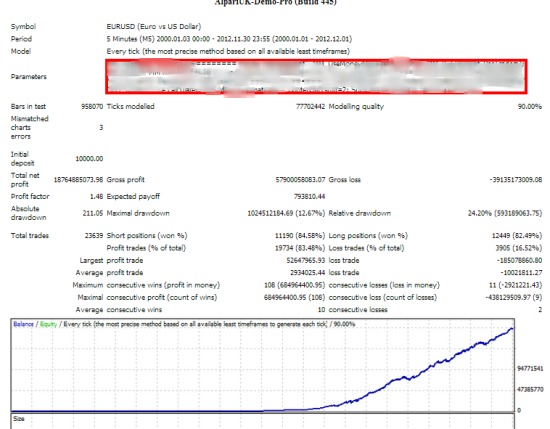550x429 pixels.
Task: Select the Gross profit amount
Action: (300, 180)
